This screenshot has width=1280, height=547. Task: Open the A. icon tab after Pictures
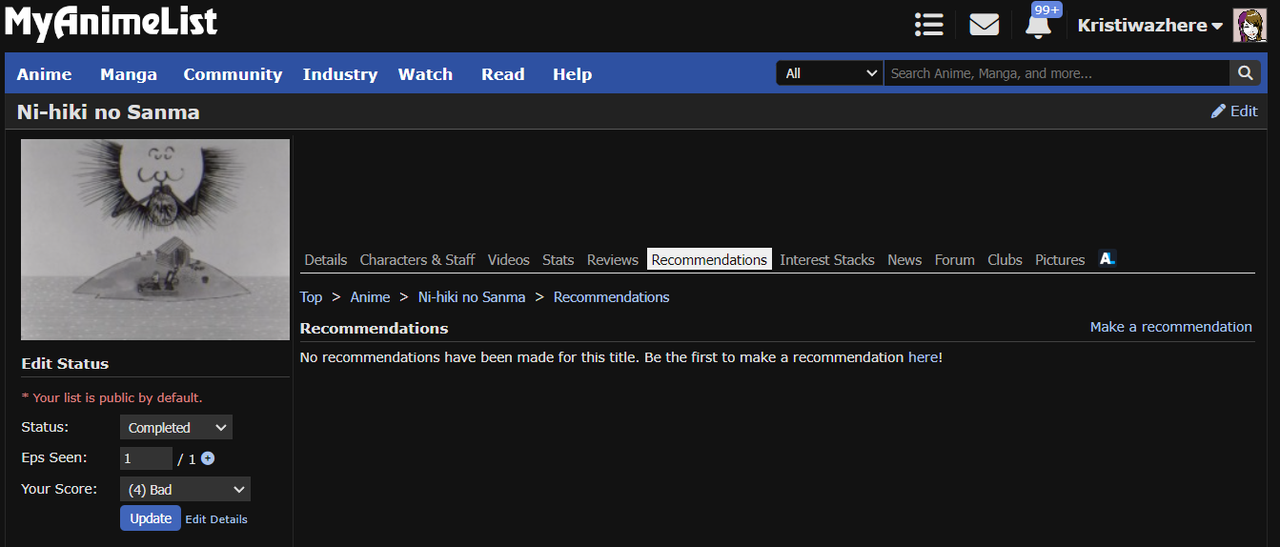point(1107,259)
